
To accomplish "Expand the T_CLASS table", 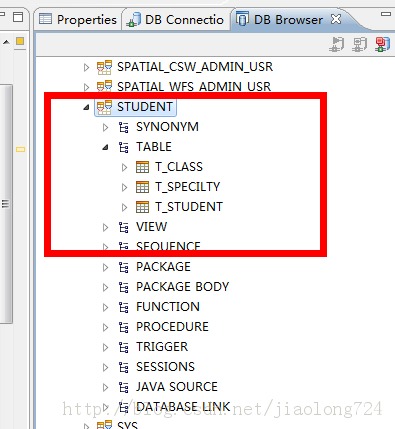I will coord(124,167).
